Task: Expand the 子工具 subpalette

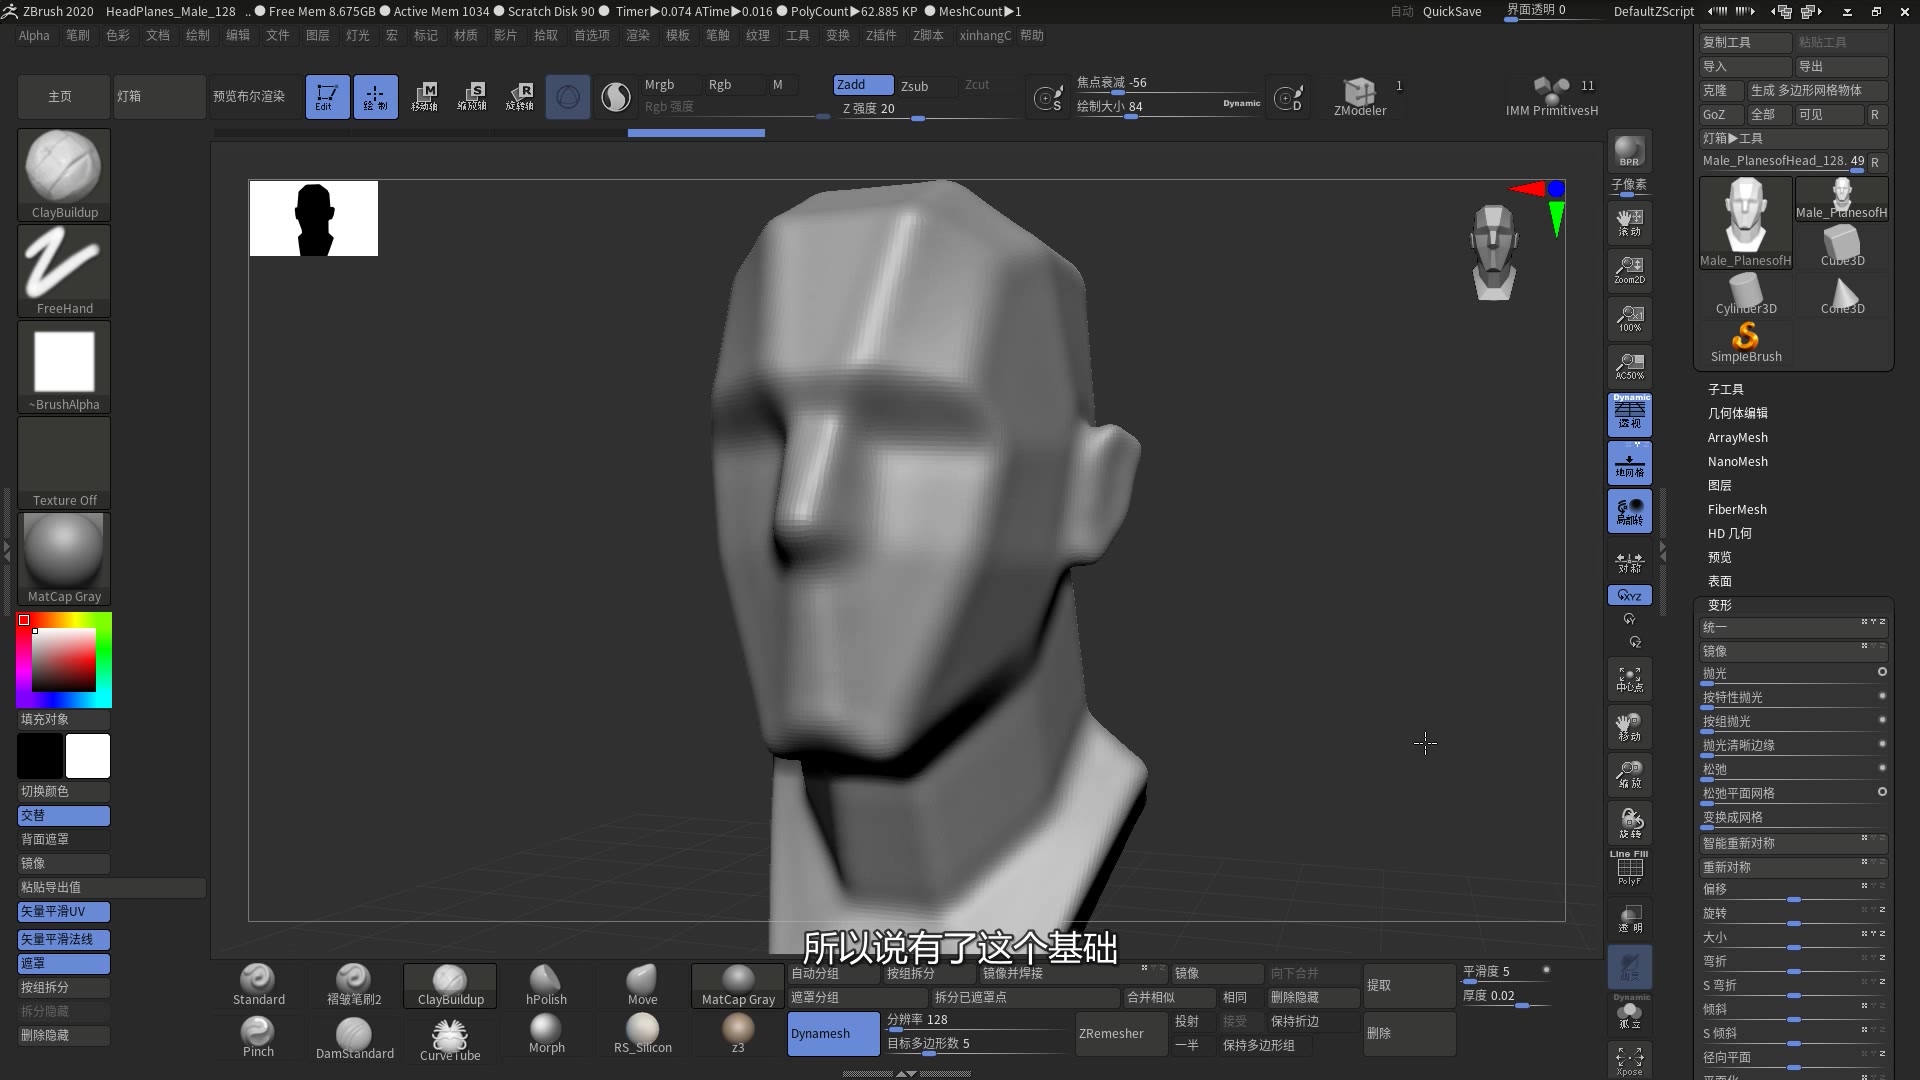Action: [1725, 389]
